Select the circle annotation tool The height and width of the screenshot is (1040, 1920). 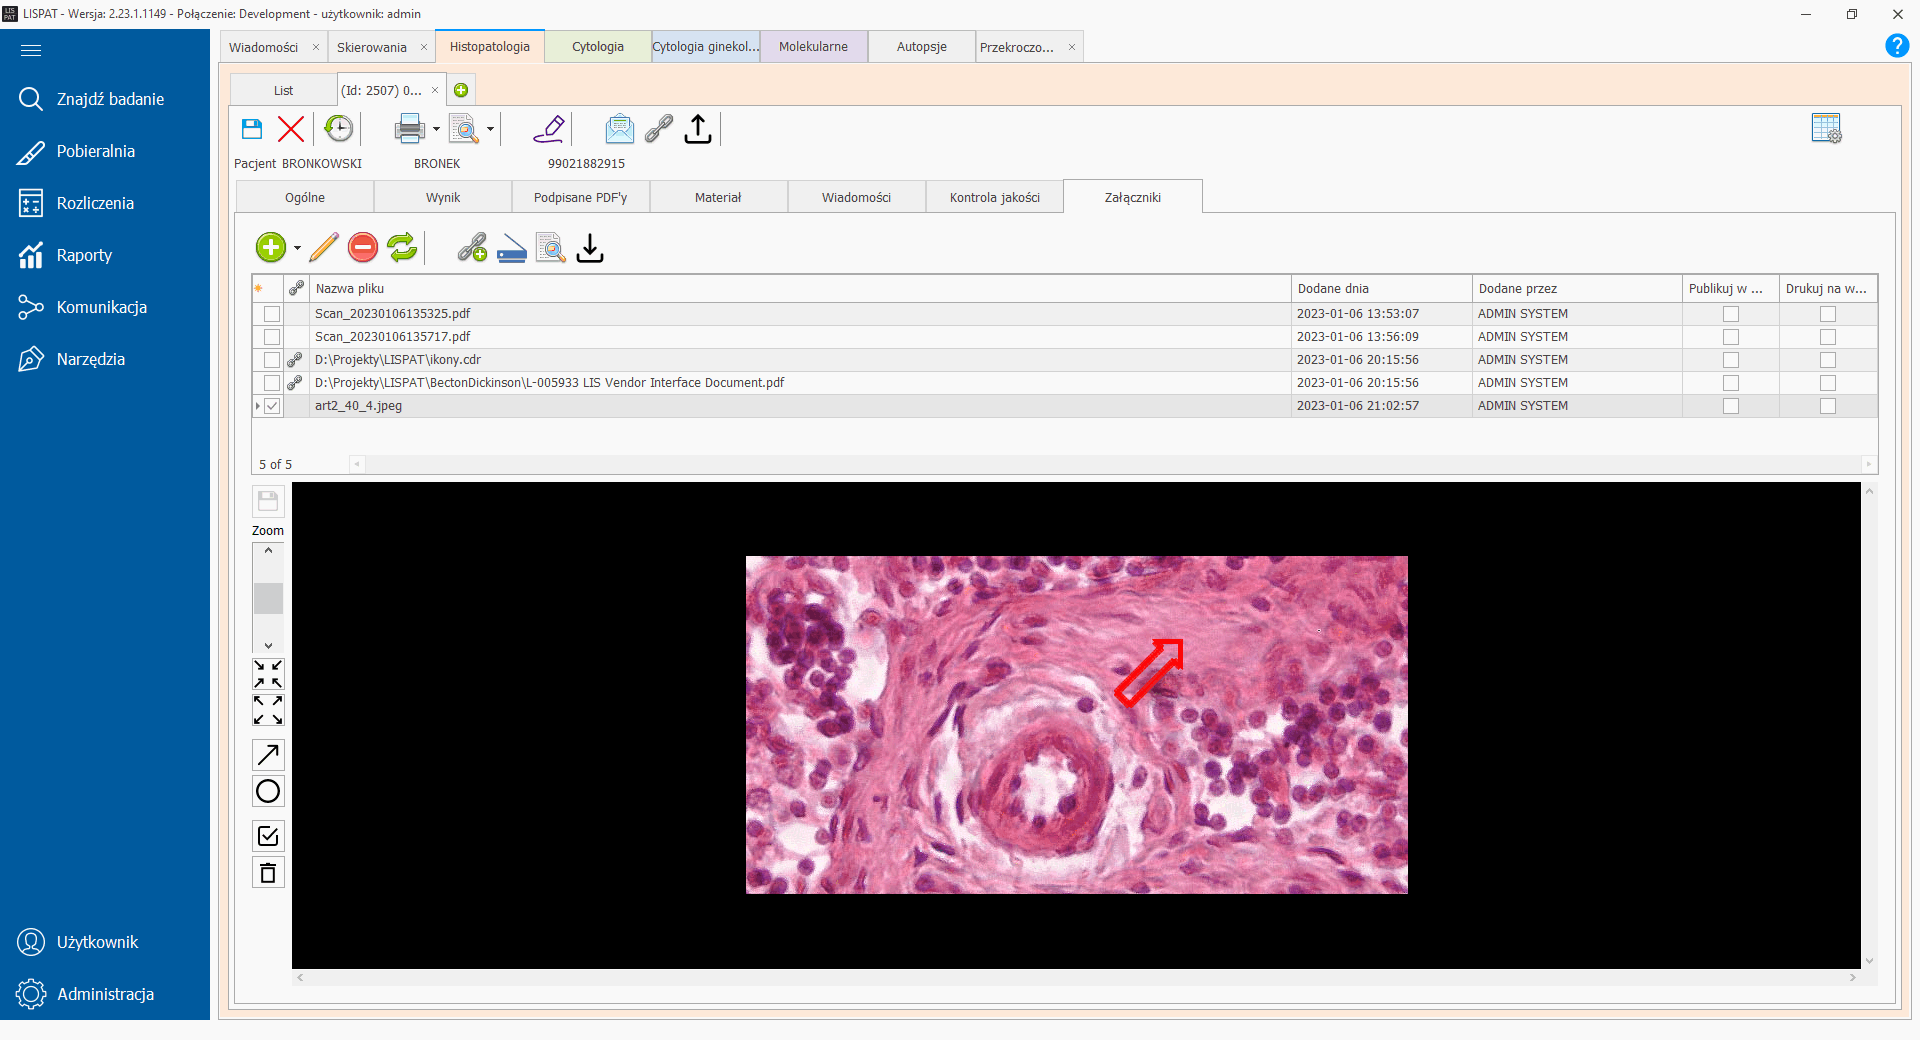click(268, 792)
